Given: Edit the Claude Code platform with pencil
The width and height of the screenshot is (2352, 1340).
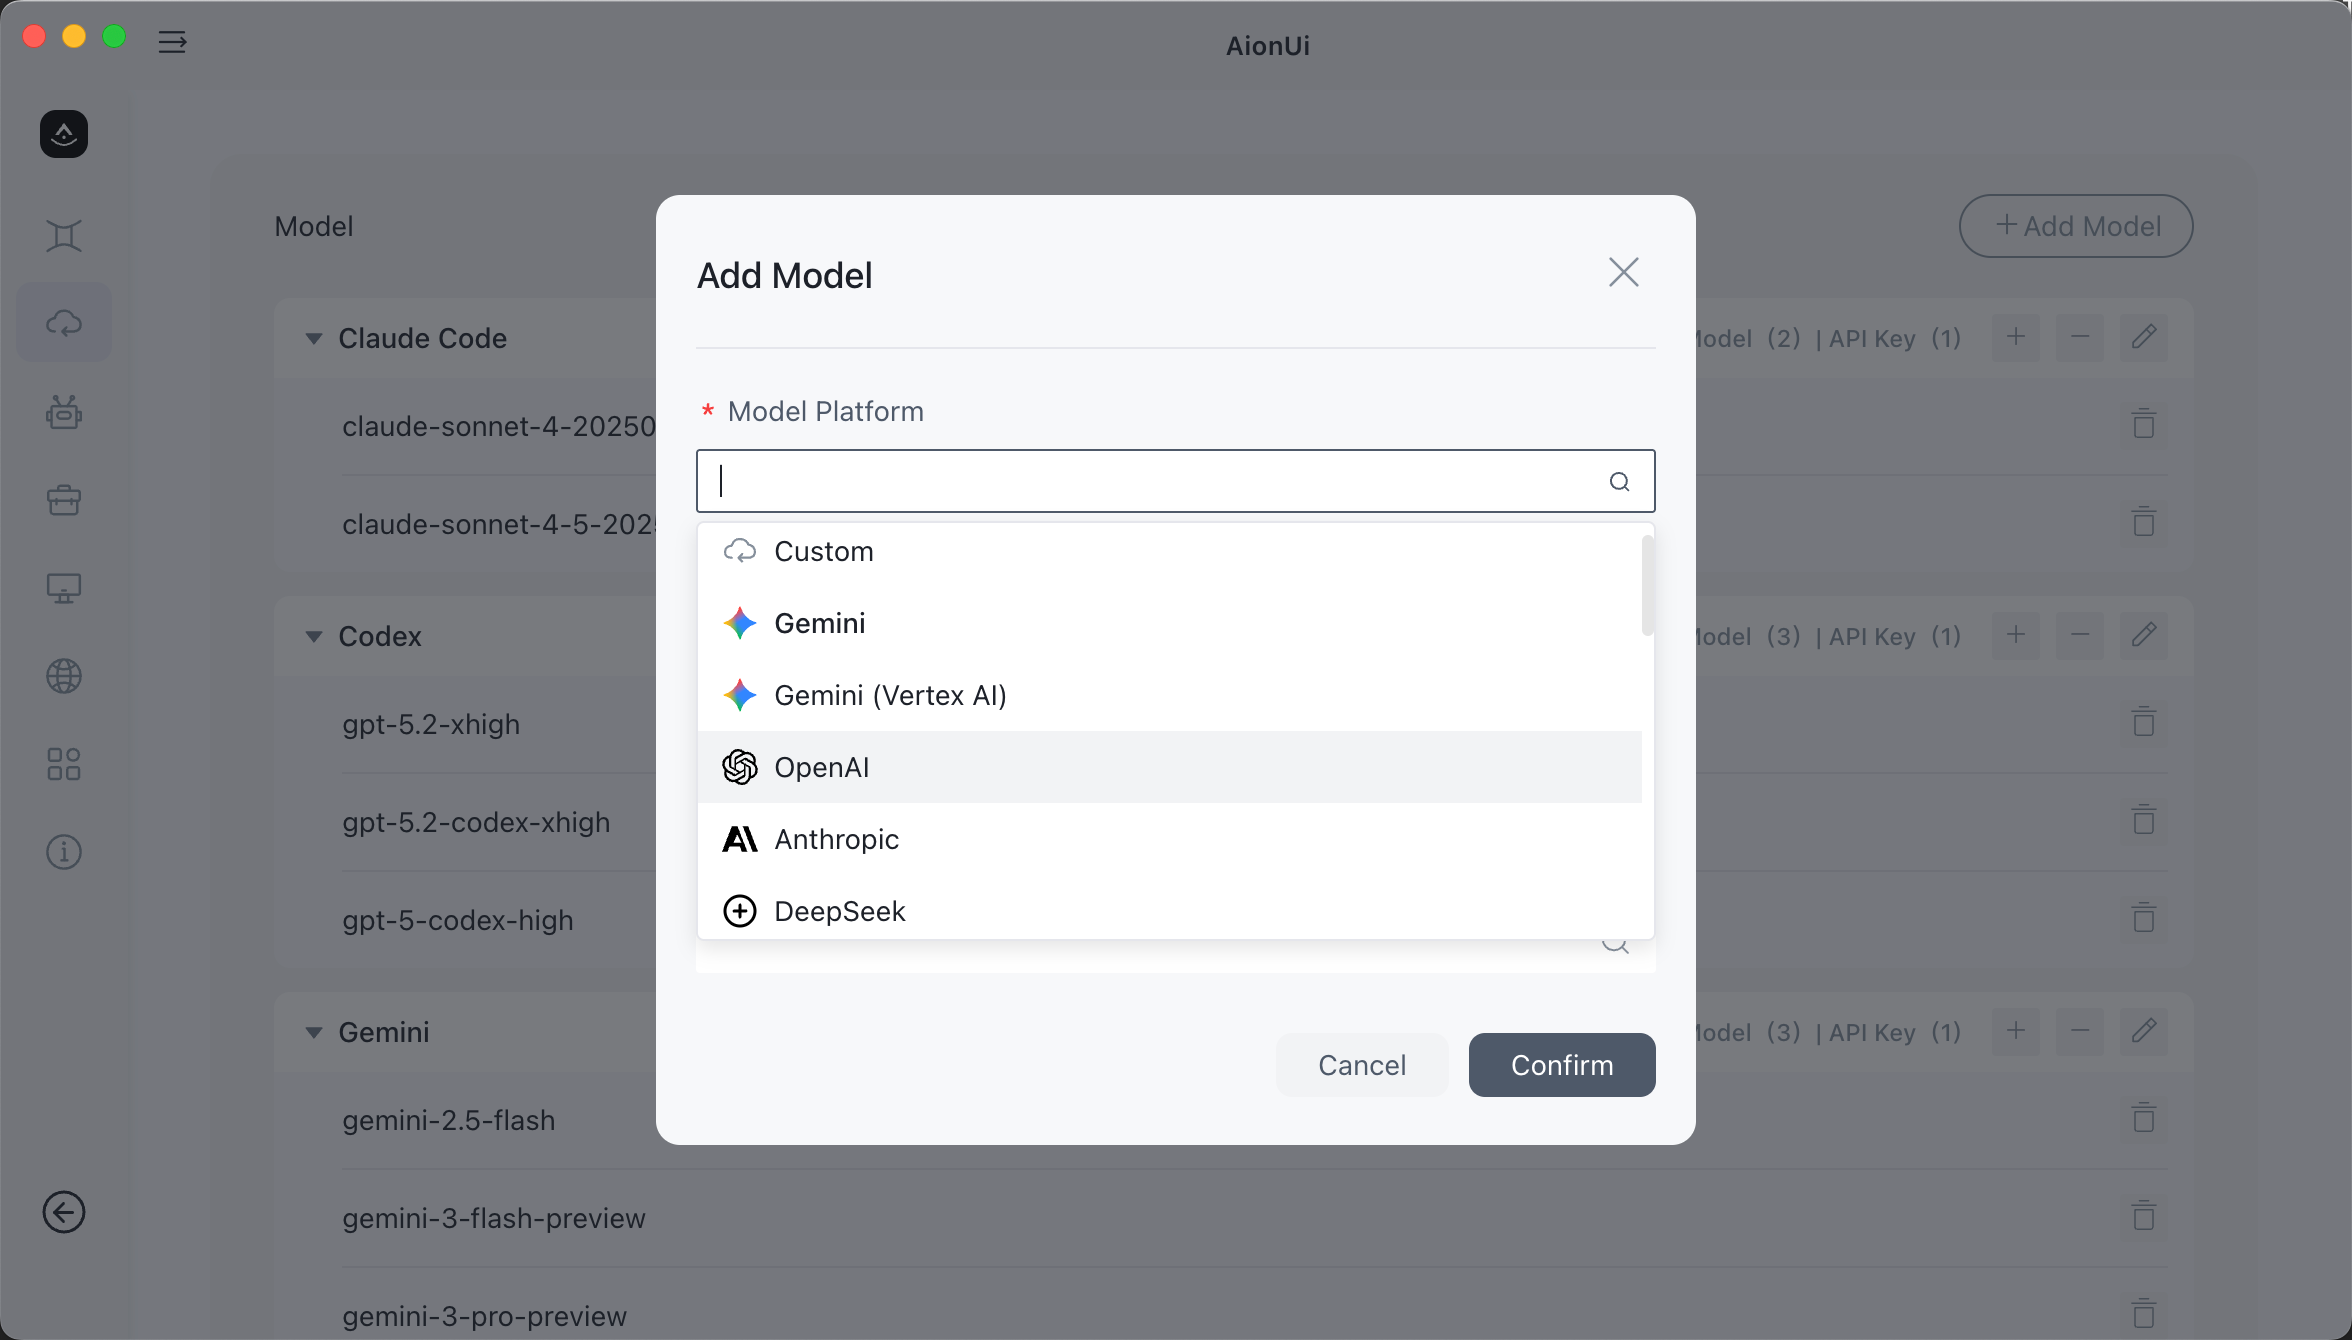Looking at the screenshot, I should click(x=2144, y=337).
